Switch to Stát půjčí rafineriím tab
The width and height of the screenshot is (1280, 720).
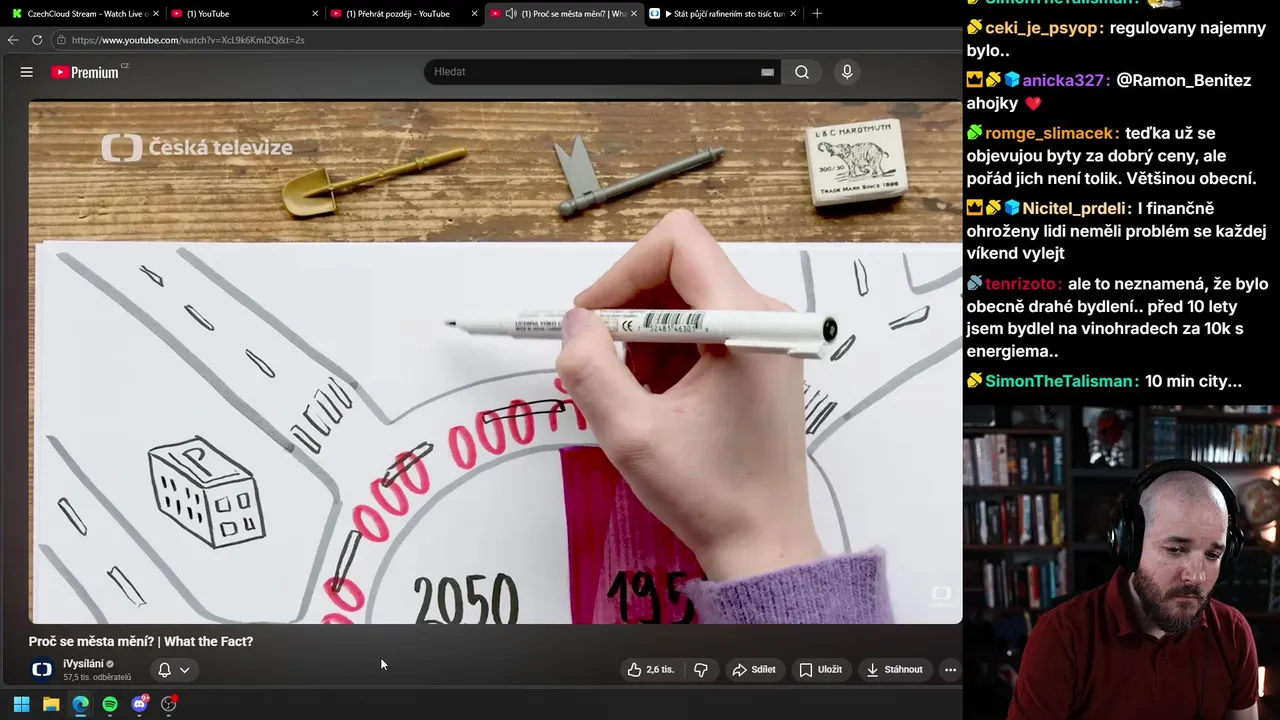point(725,14)
